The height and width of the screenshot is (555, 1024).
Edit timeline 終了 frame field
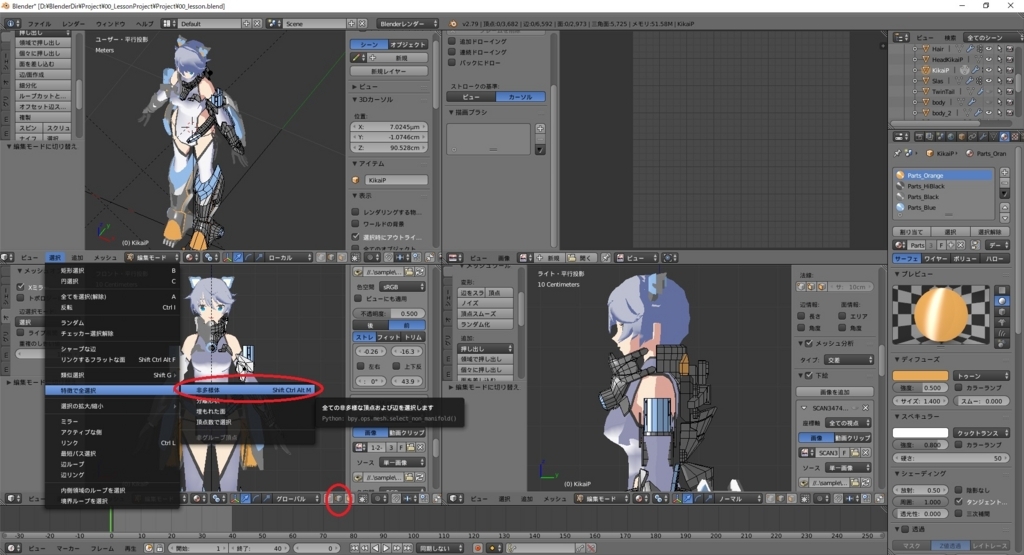coord(257,548)
